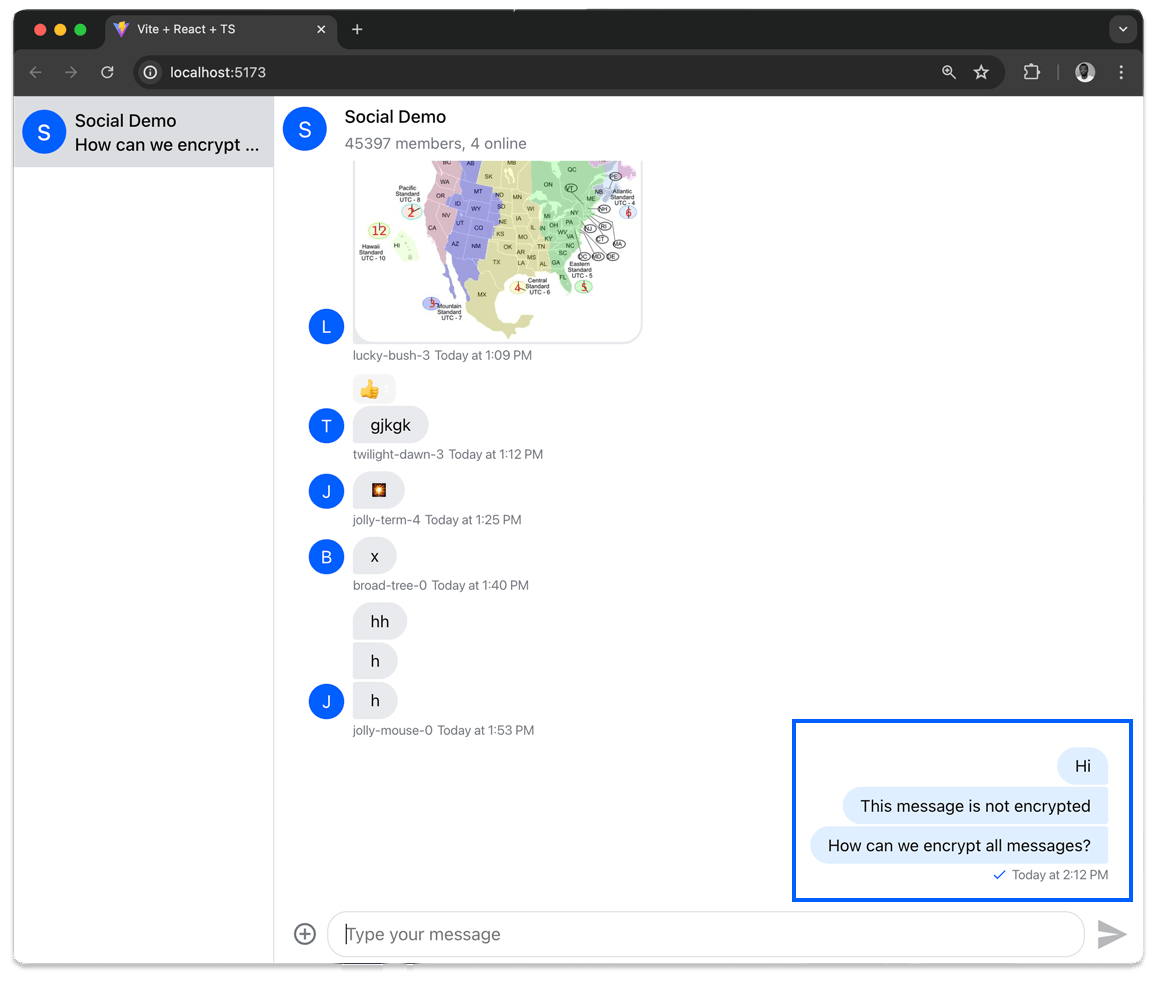Screen dimensions: 1158x983
Task: Click twilight-dawn-3's T avatar
Action: 326,425
